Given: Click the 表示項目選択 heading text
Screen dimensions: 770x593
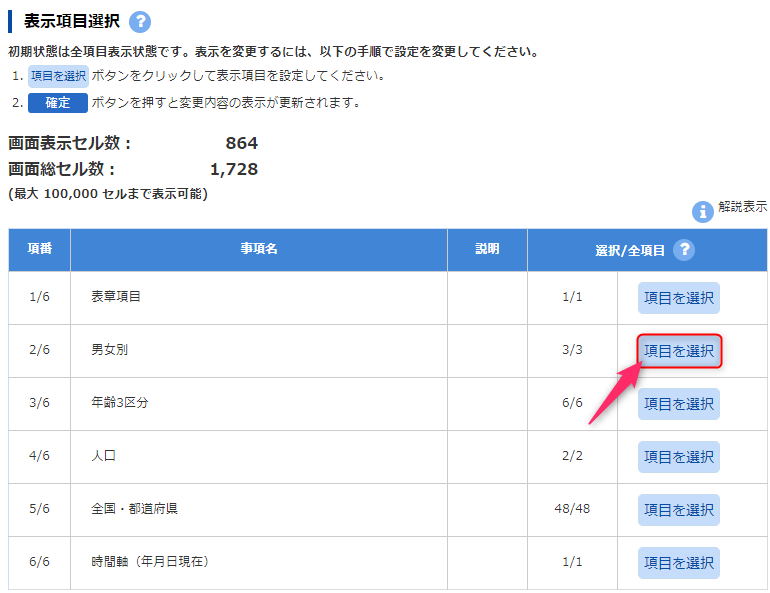Looking at the screenshot, I should (x=72, y=21).
